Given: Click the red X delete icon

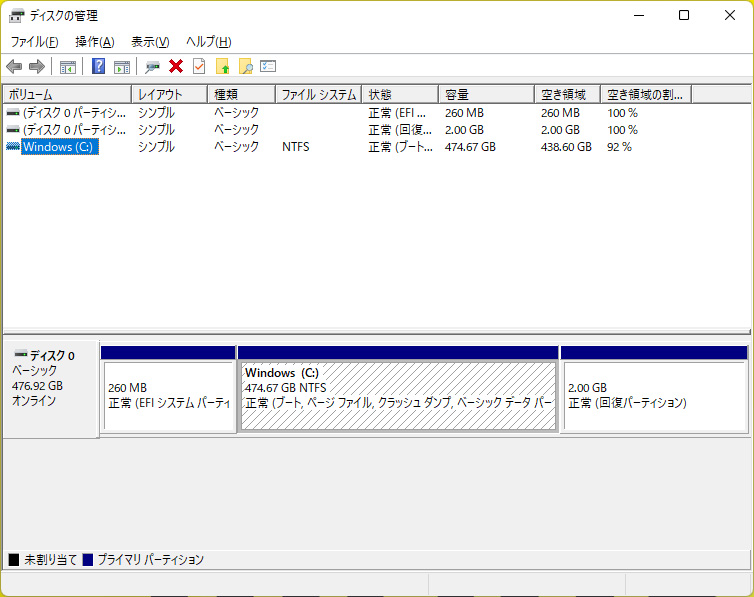Looking at the screenshot, I should [176, 66].
